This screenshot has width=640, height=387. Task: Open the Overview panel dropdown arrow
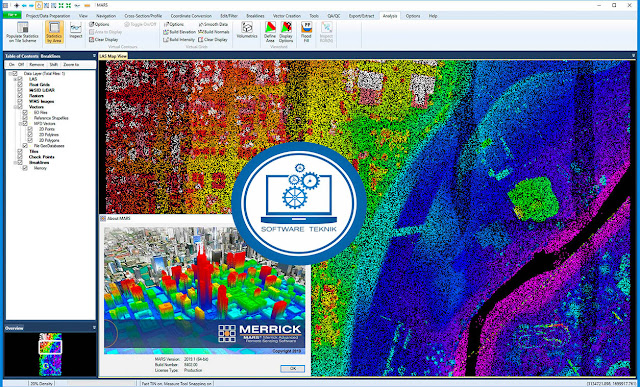(94, 328)
